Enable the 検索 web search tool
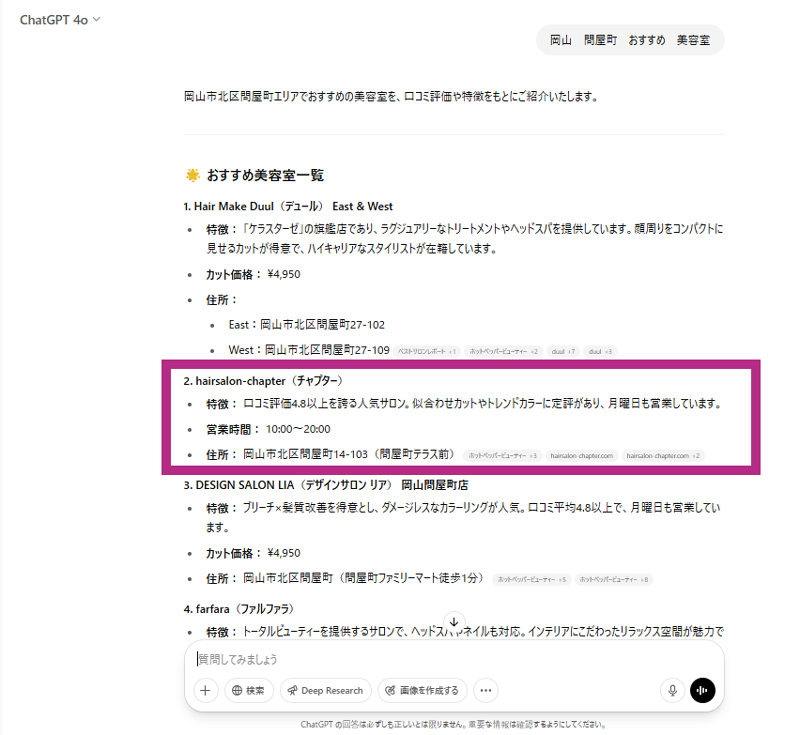This screenshot has width=800, height=735. (248, 690)
